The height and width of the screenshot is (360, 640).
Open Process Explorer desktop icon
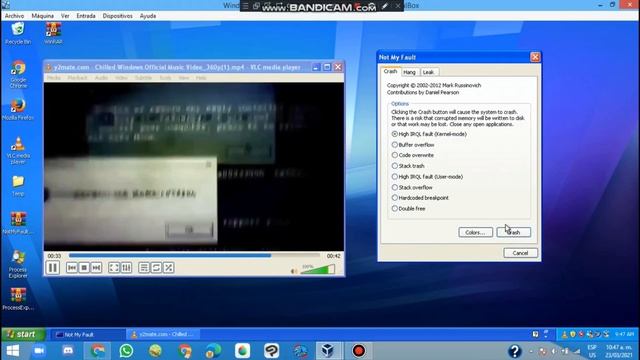[x=18, y=264]
